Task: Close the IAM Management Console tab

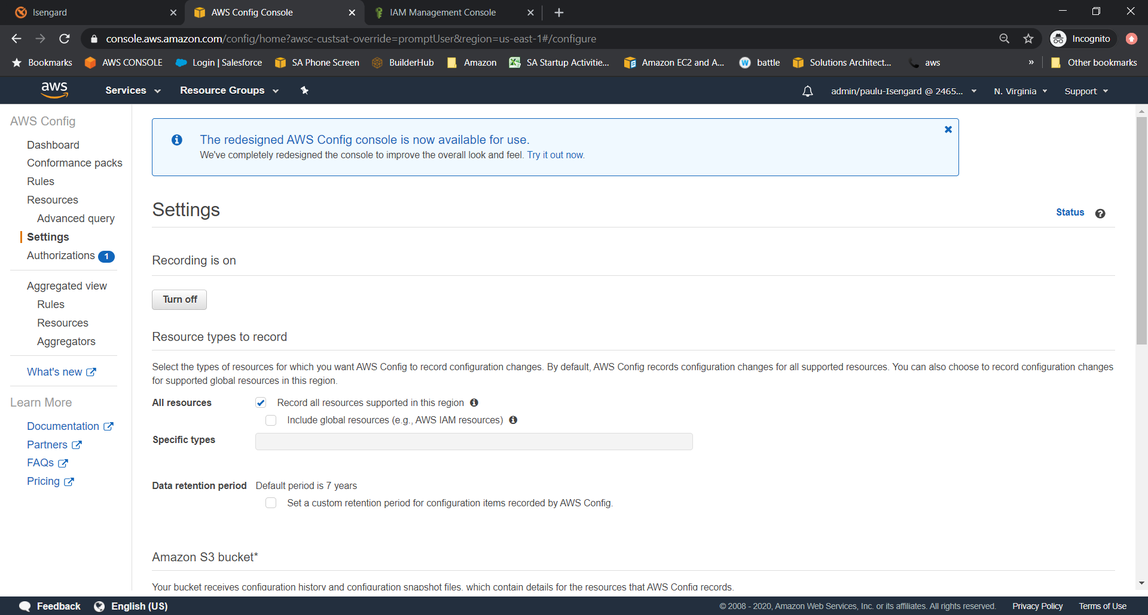Action: click(530, 12)
